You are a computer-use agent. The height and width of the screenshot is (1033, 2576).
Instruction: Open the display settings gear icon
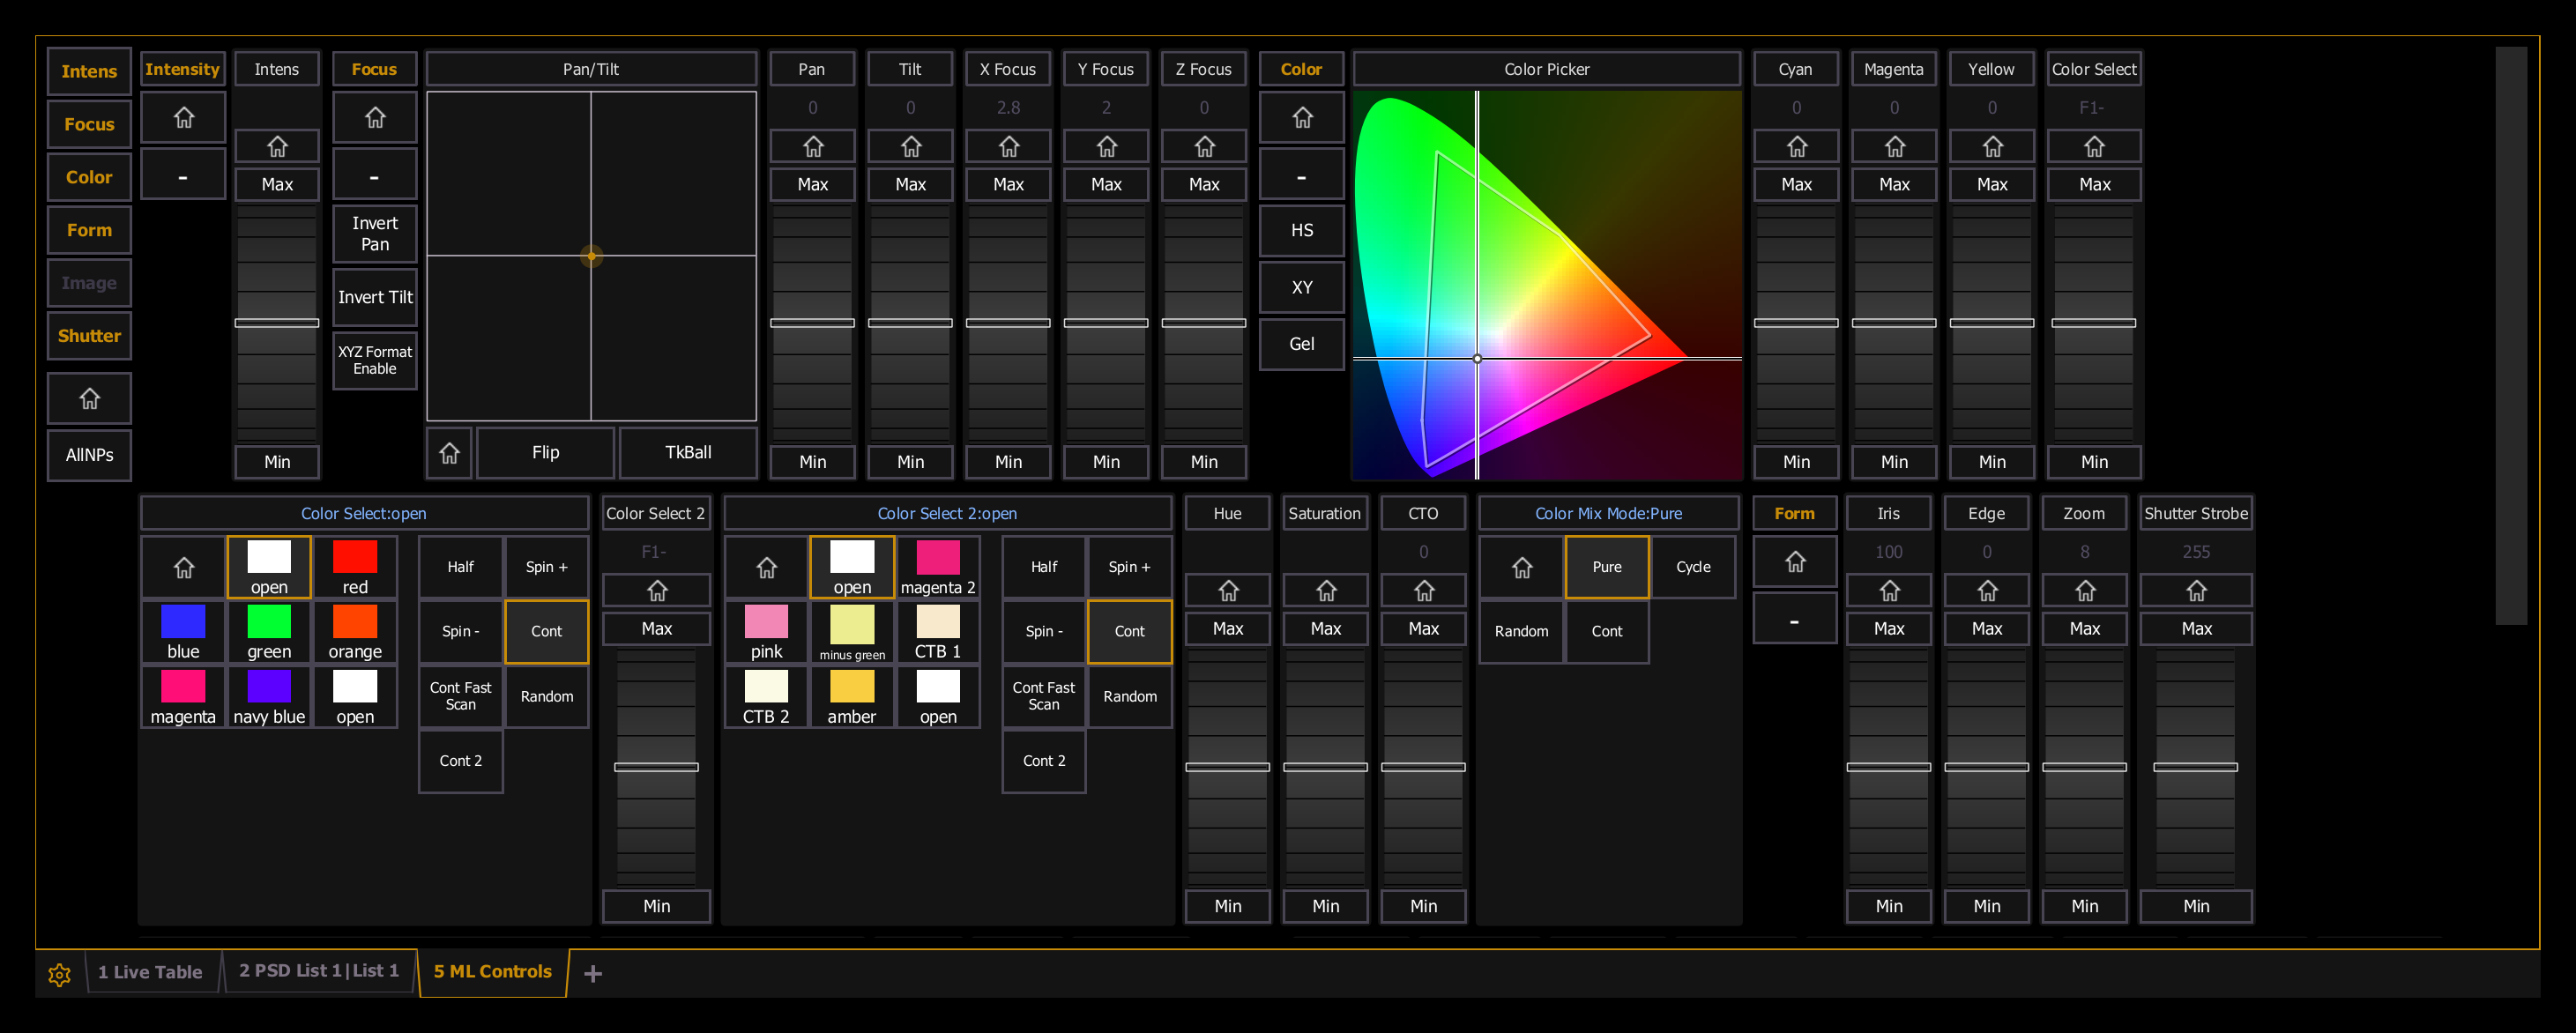[59, 974]
